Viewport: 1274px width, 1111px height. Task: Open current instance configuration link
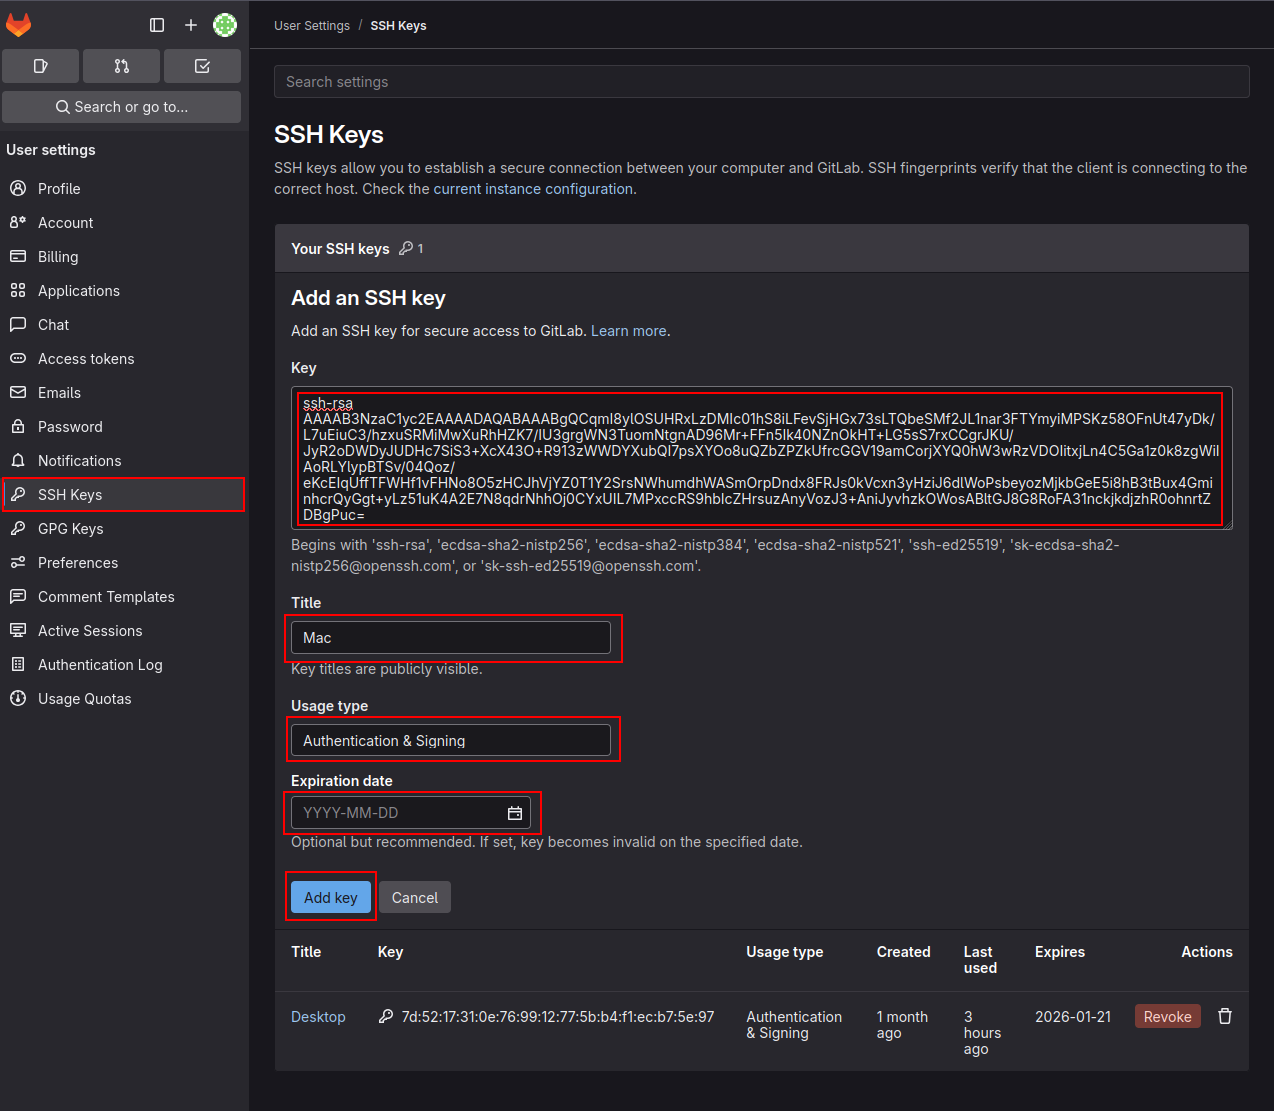pos(533,189)
